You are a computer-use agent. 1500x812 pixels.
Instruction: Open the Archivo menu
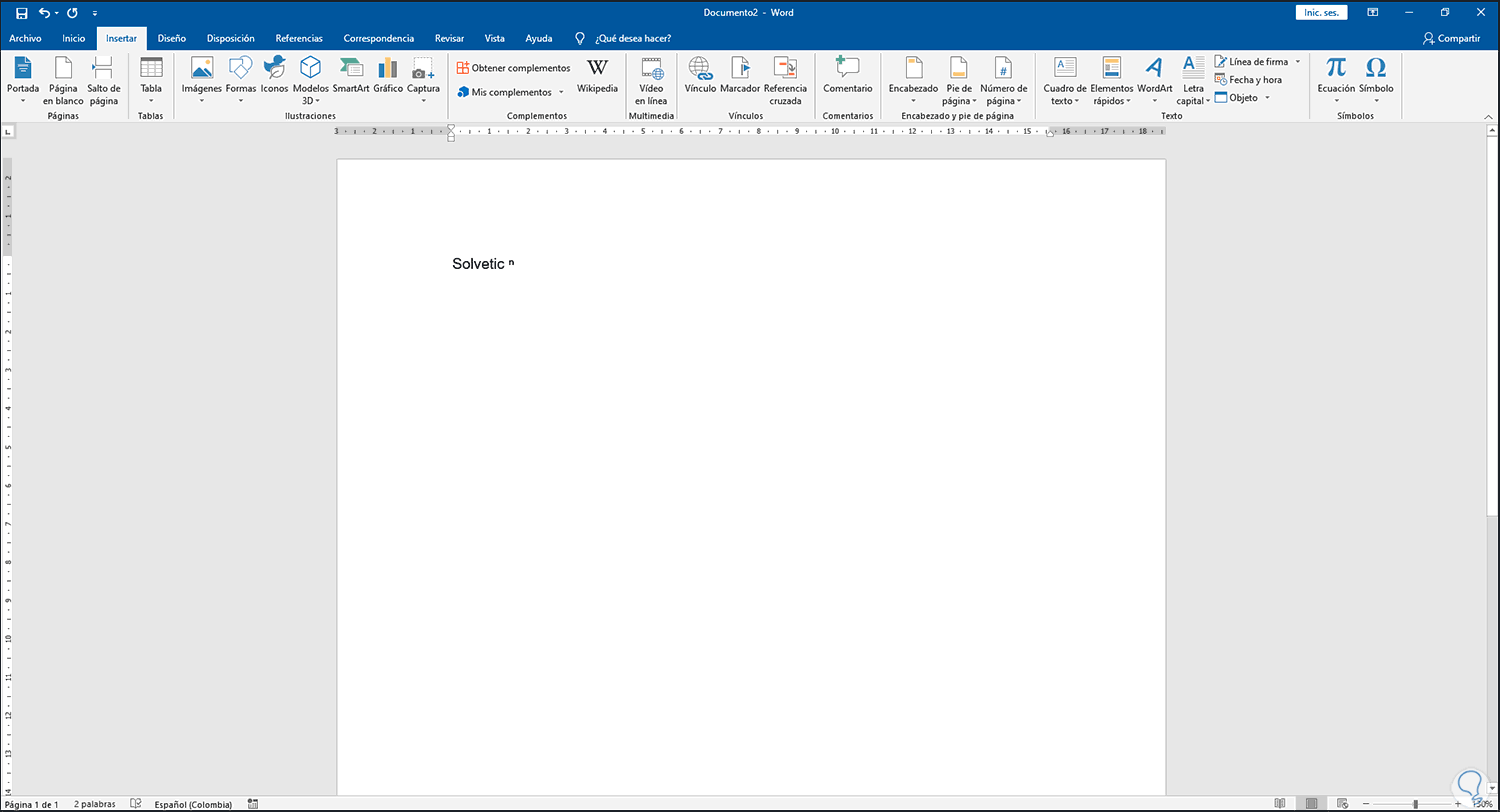(x=25, y=38)
